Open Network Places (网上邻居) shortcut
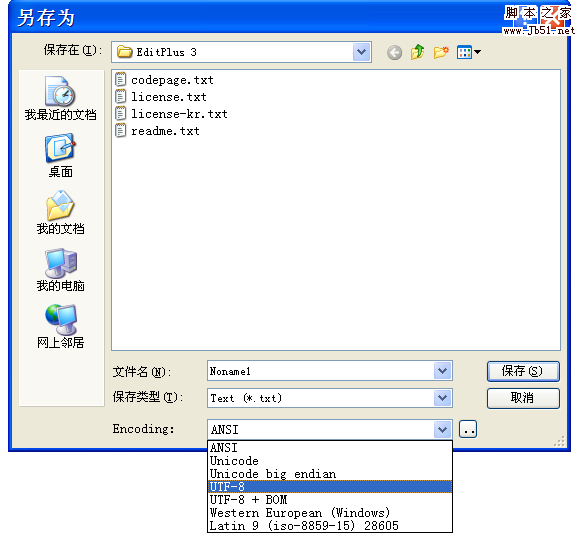This screenshot has width=582, height=540. 61,327
